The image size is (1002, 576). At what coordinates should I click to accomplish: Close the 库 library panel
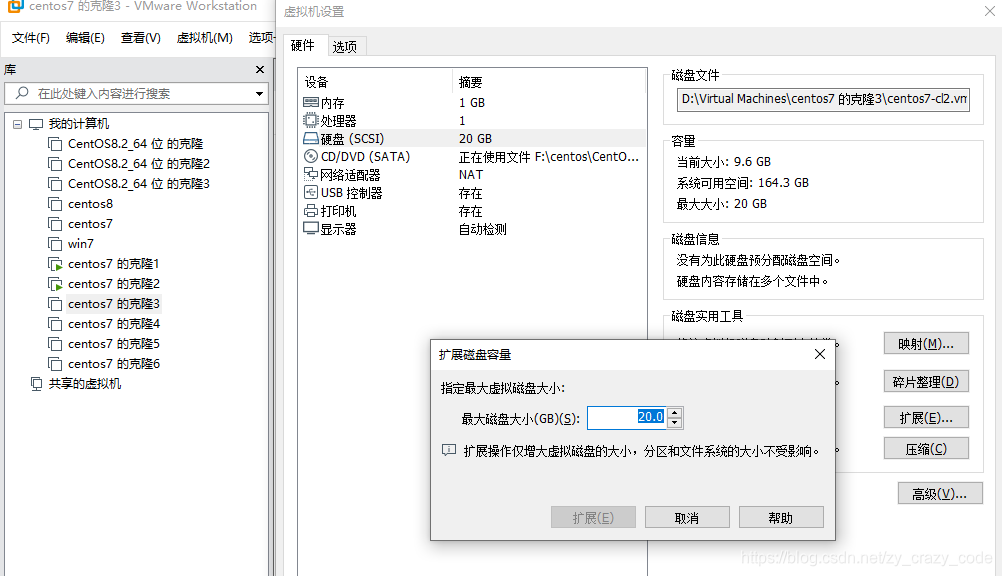coord(259,70)
